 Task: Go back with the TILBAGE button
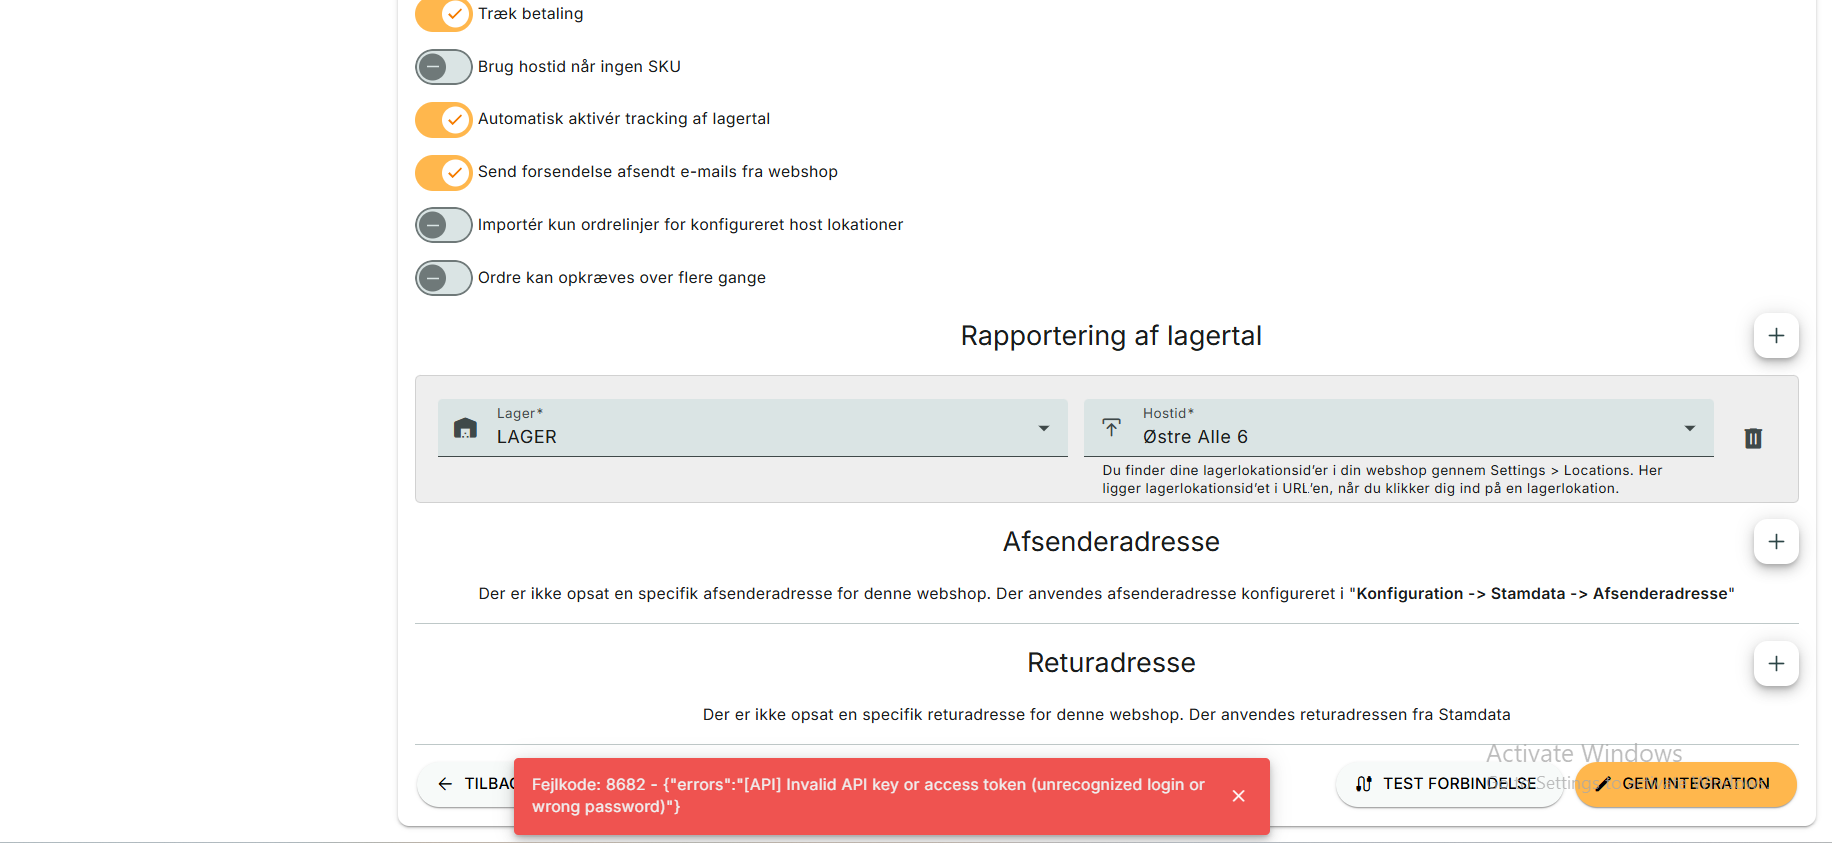[x=467, y=784]
